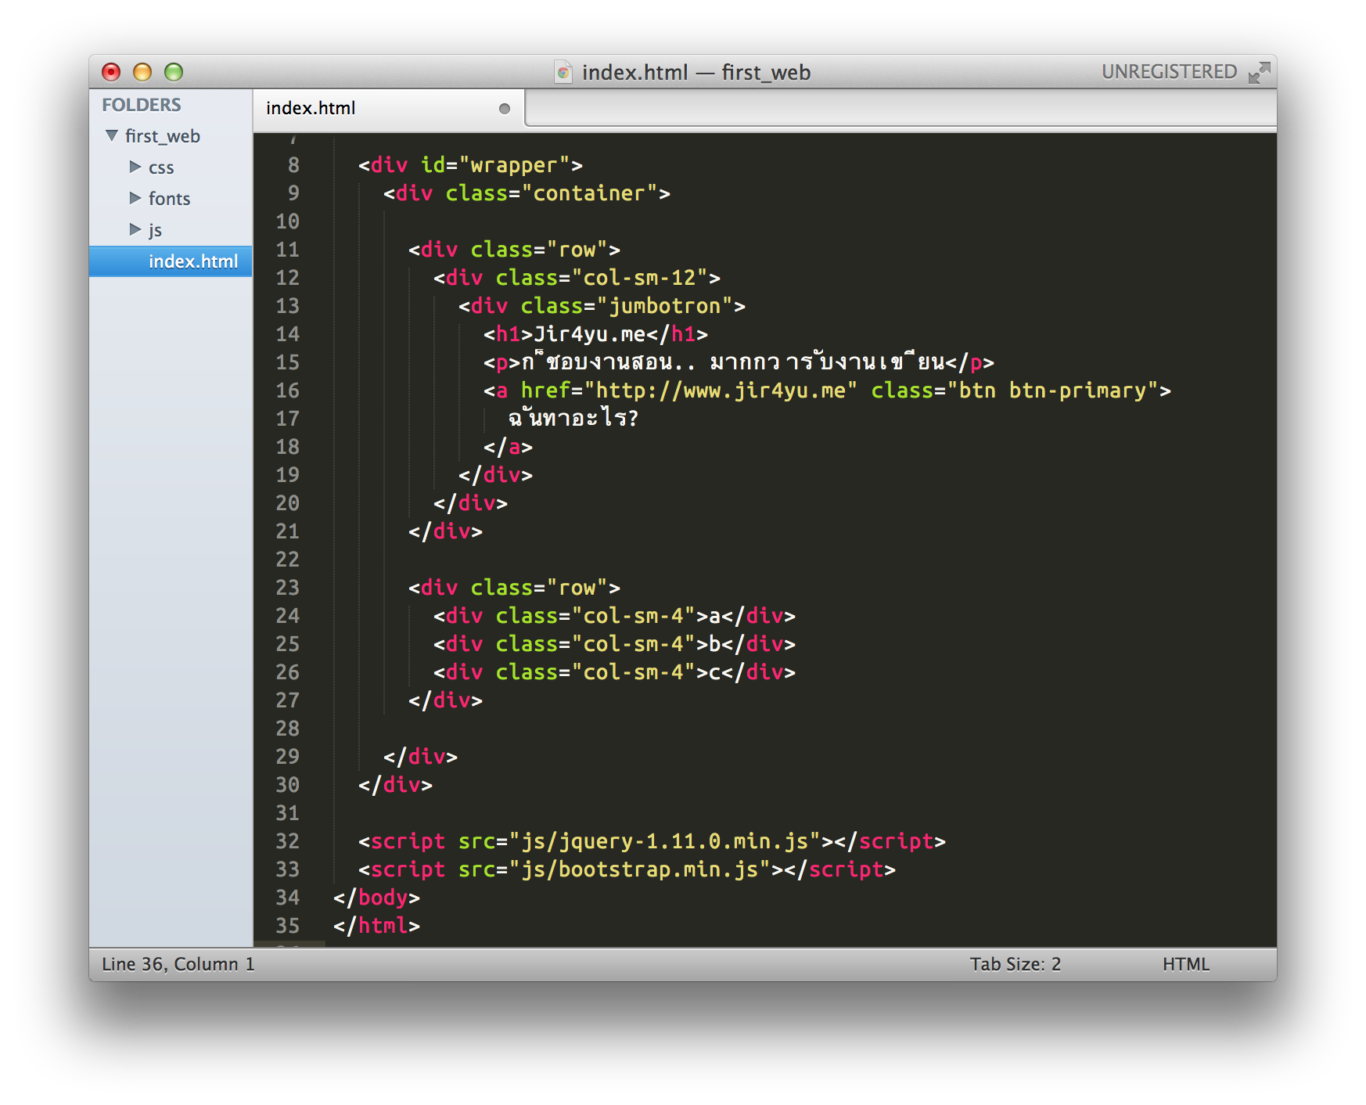Select the first_web folder name
This screenshot has height=1105, width=1366.
pyautogui.click(x=162, y=136)
